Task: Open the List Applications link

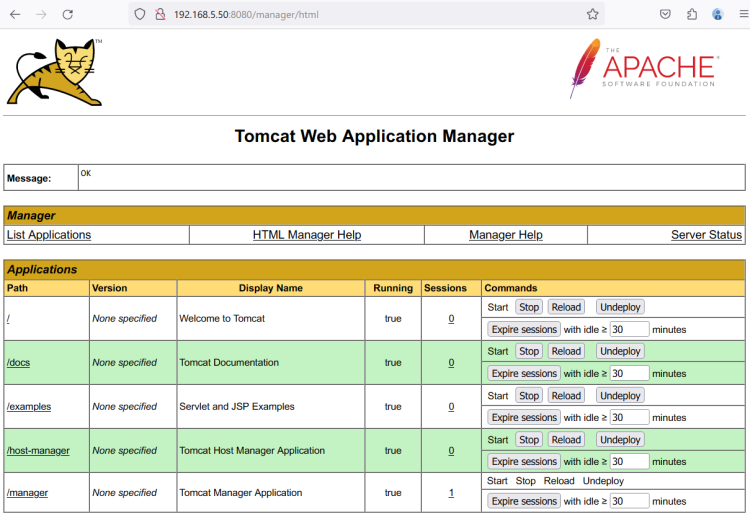Action: pyautogui.click(x=49, y=235)
